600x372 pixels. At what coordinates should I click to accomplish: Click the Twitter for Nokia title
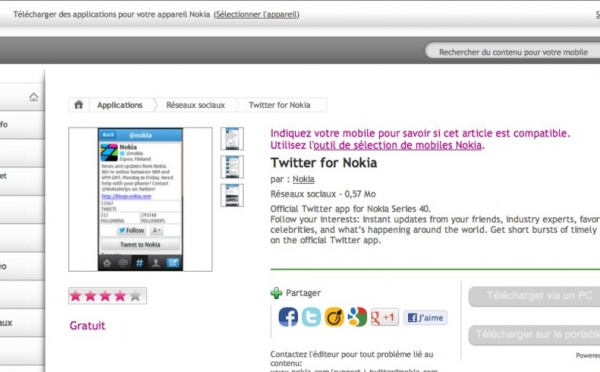[324, 163]
